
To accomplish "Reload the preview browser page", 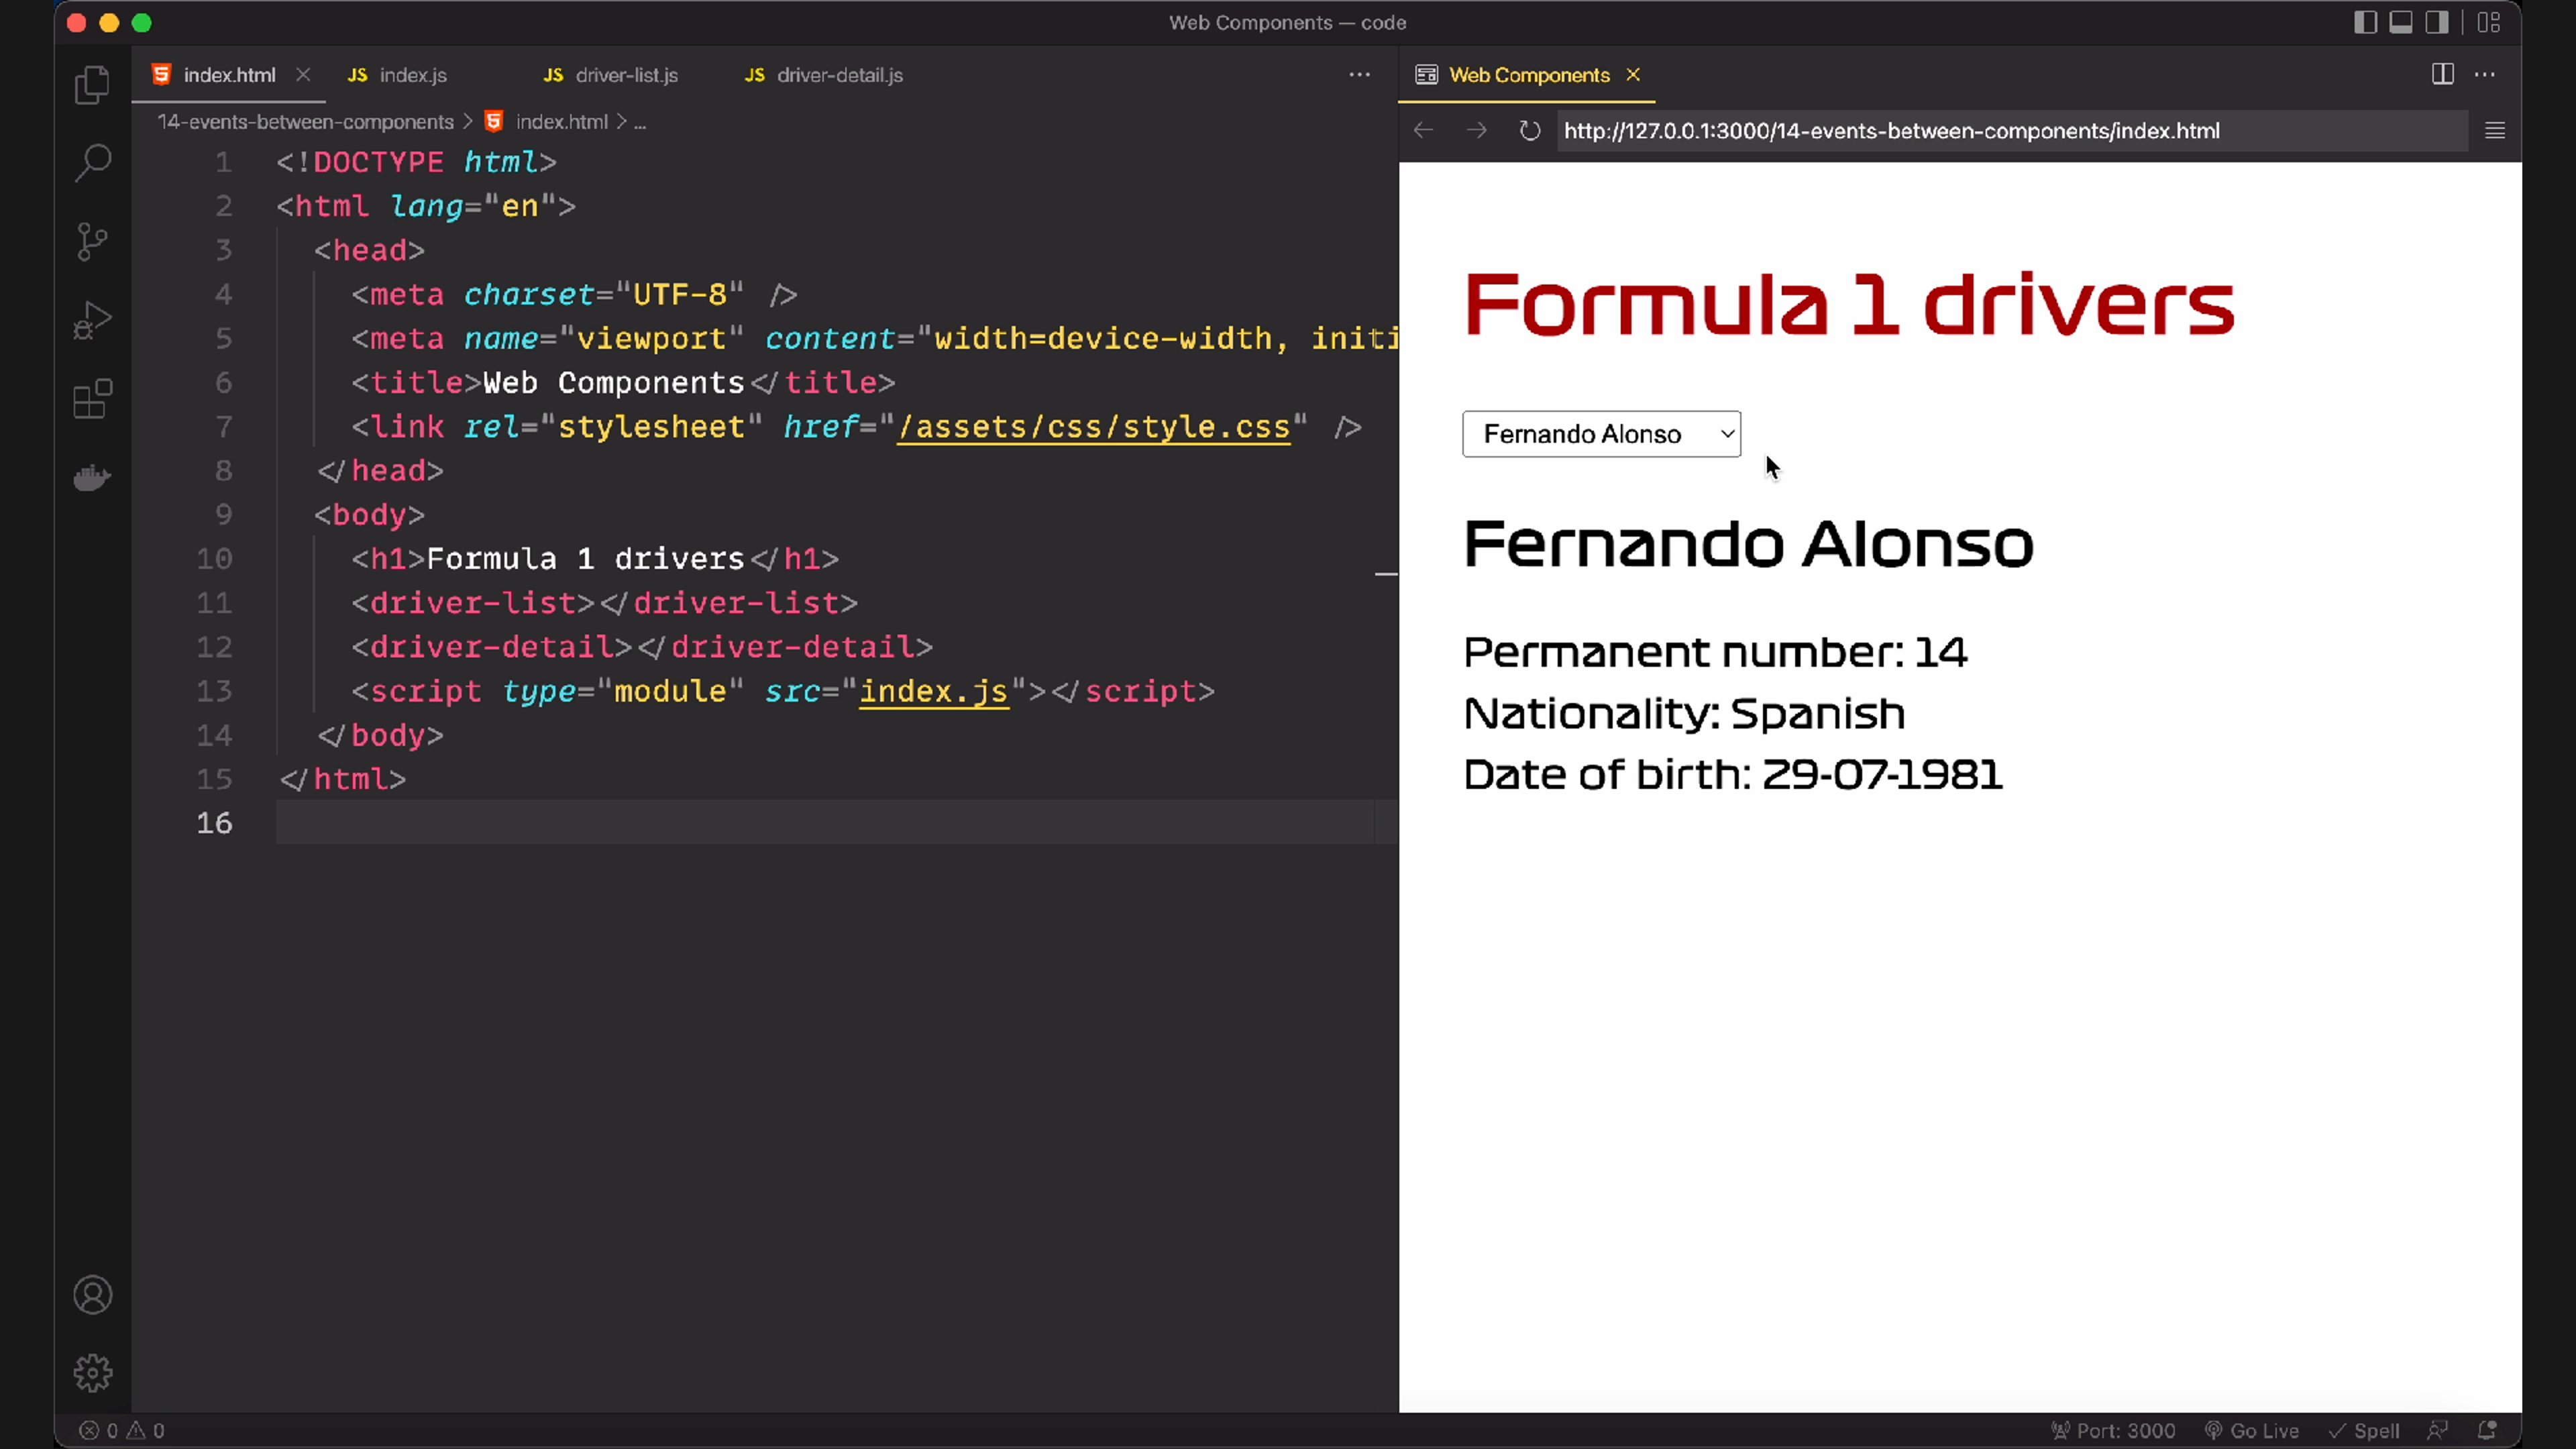I will point(1529,131).
